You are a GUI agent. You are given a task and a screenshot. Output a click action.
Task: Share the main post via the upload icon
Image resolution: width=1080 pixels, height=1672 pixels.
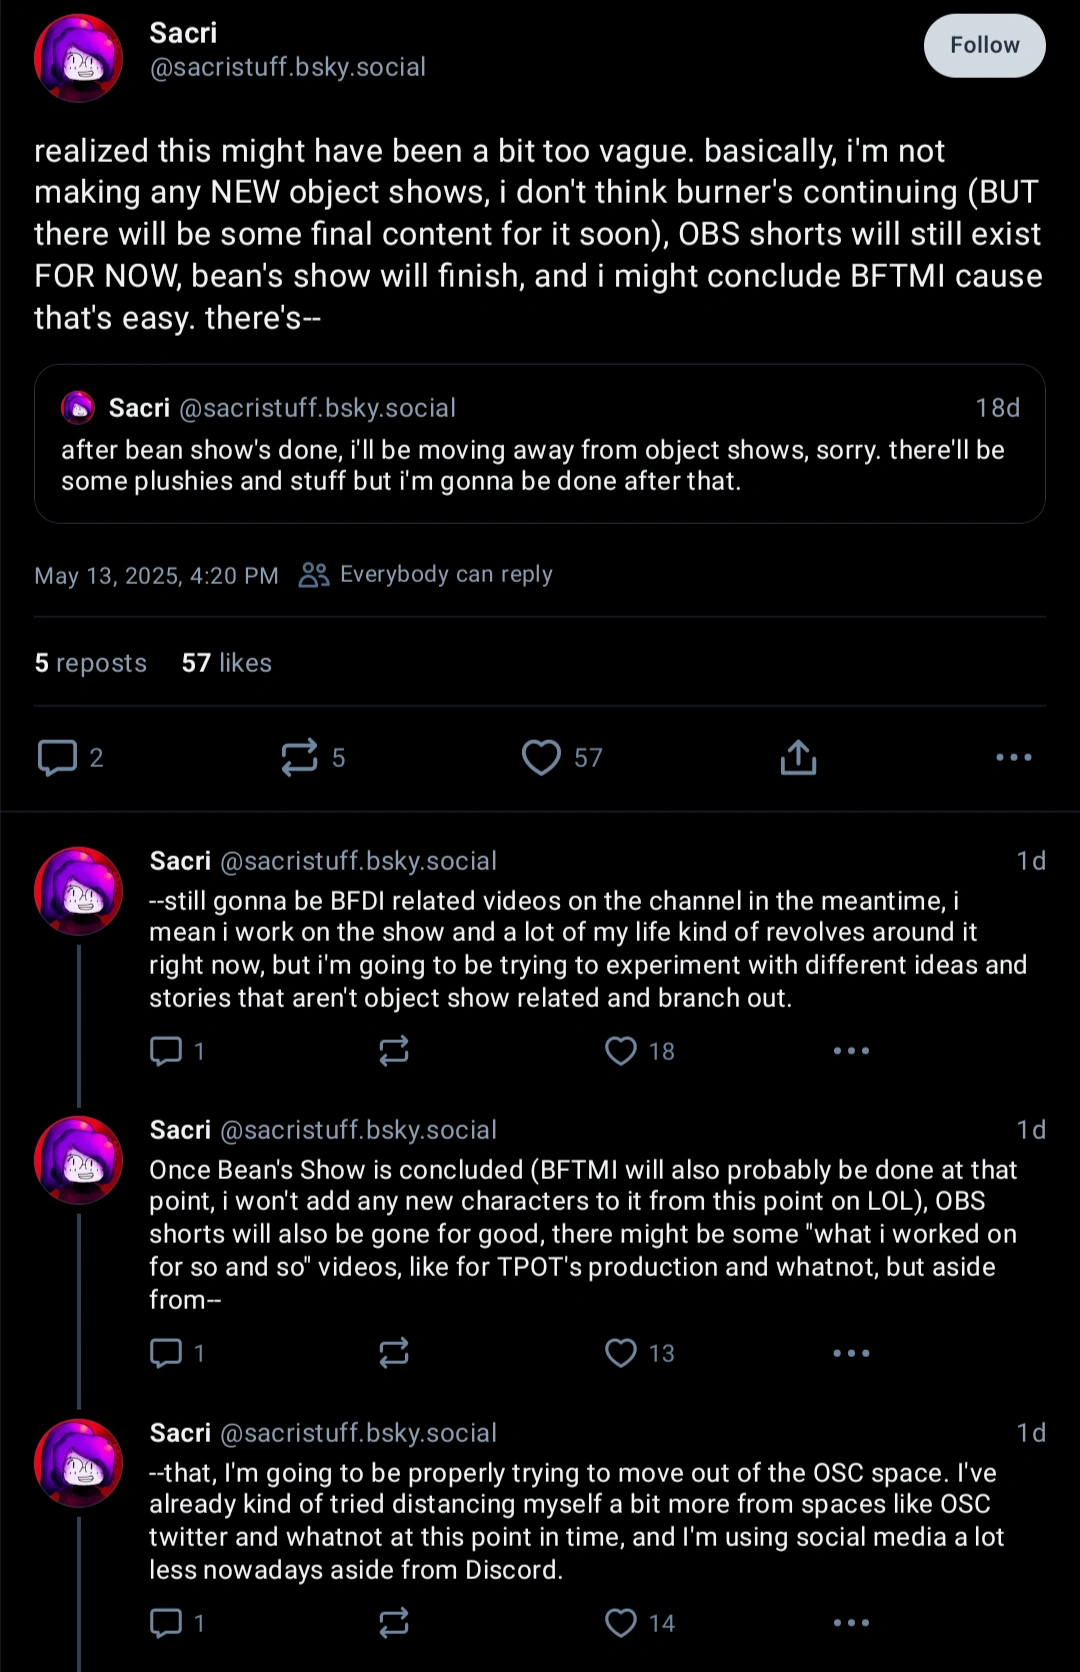click(x=797, y=758)
